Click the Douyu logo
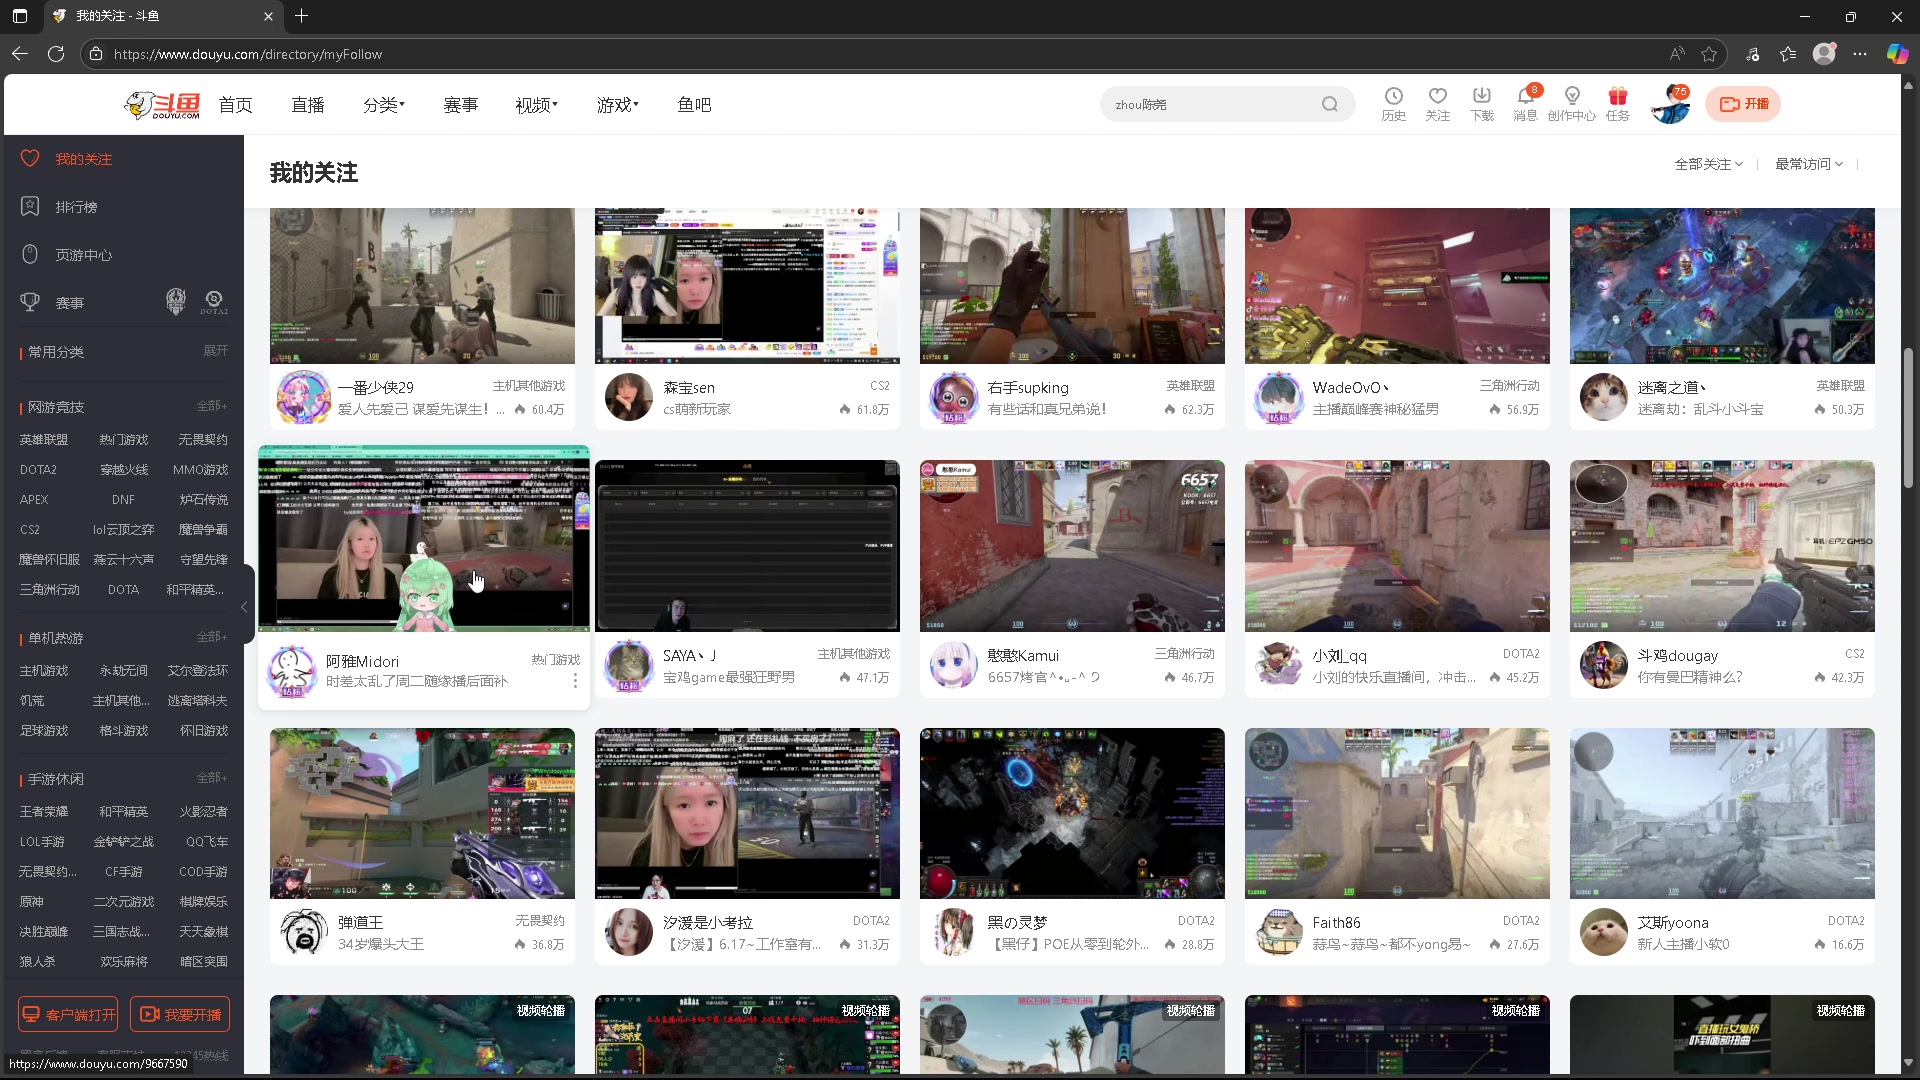Screen dimensions: 1920x1080 (x=162, y=105)
